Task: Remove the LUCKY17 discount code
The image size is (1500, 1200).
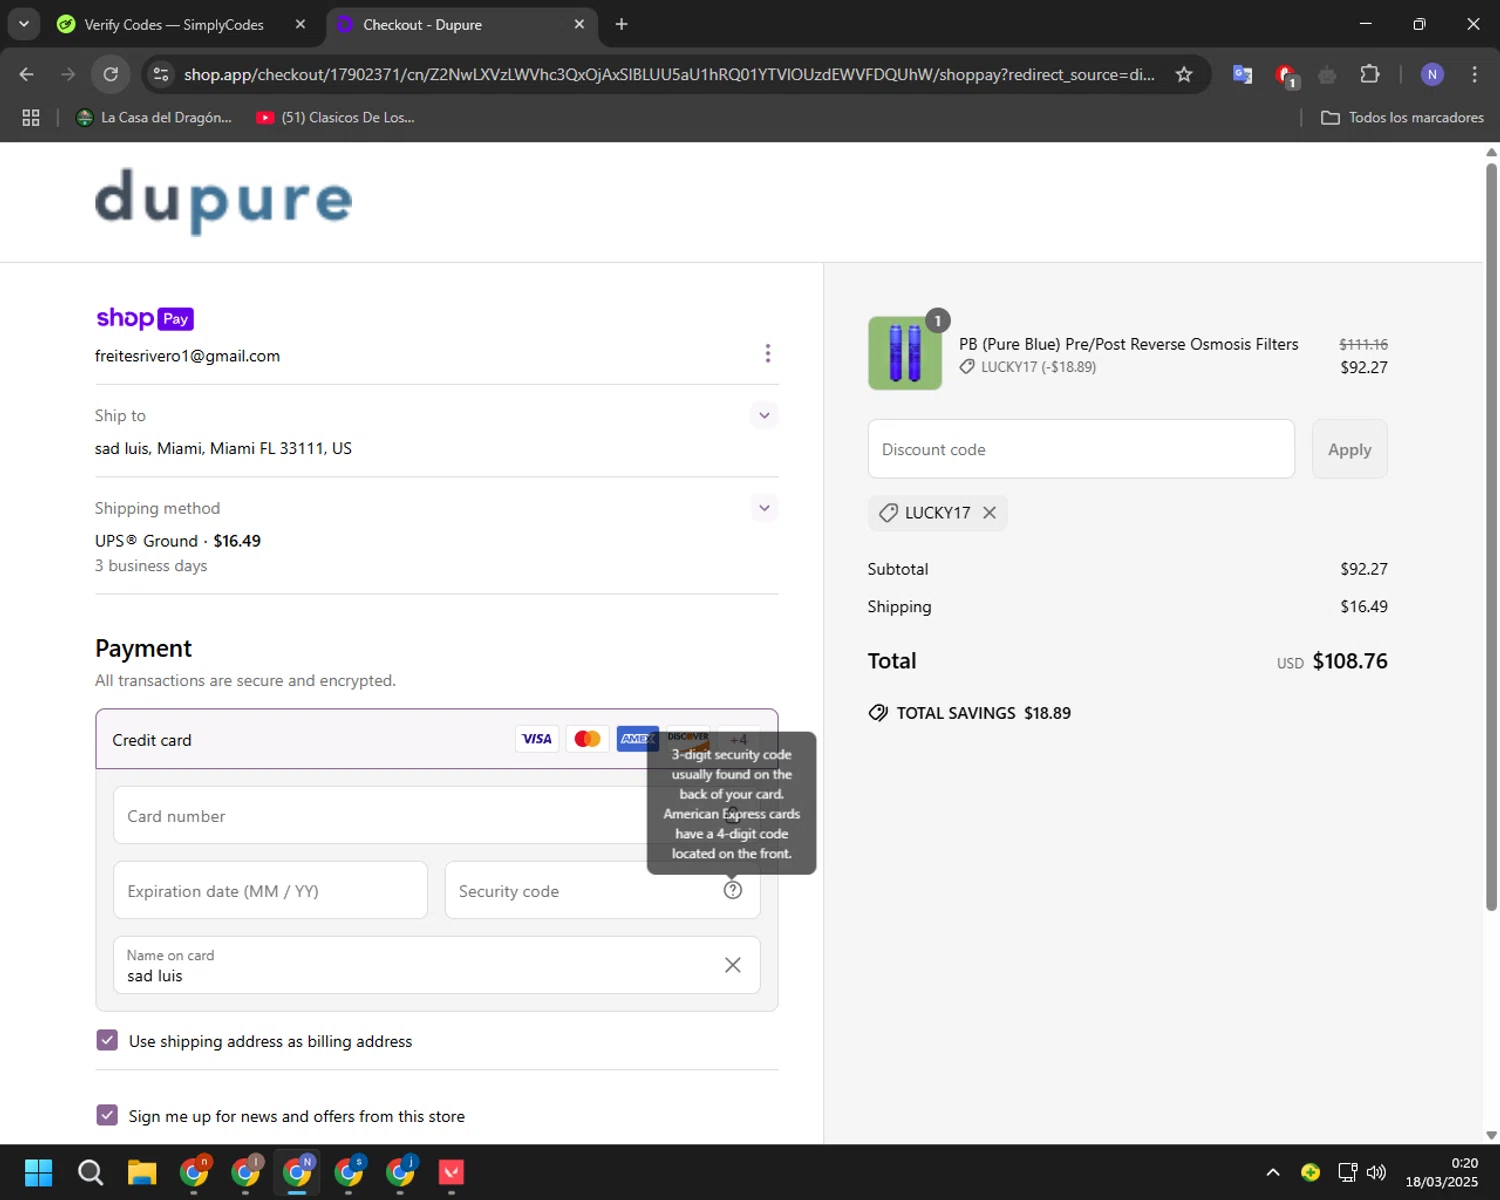Action: pyautogui.click(x=989, y=513)
